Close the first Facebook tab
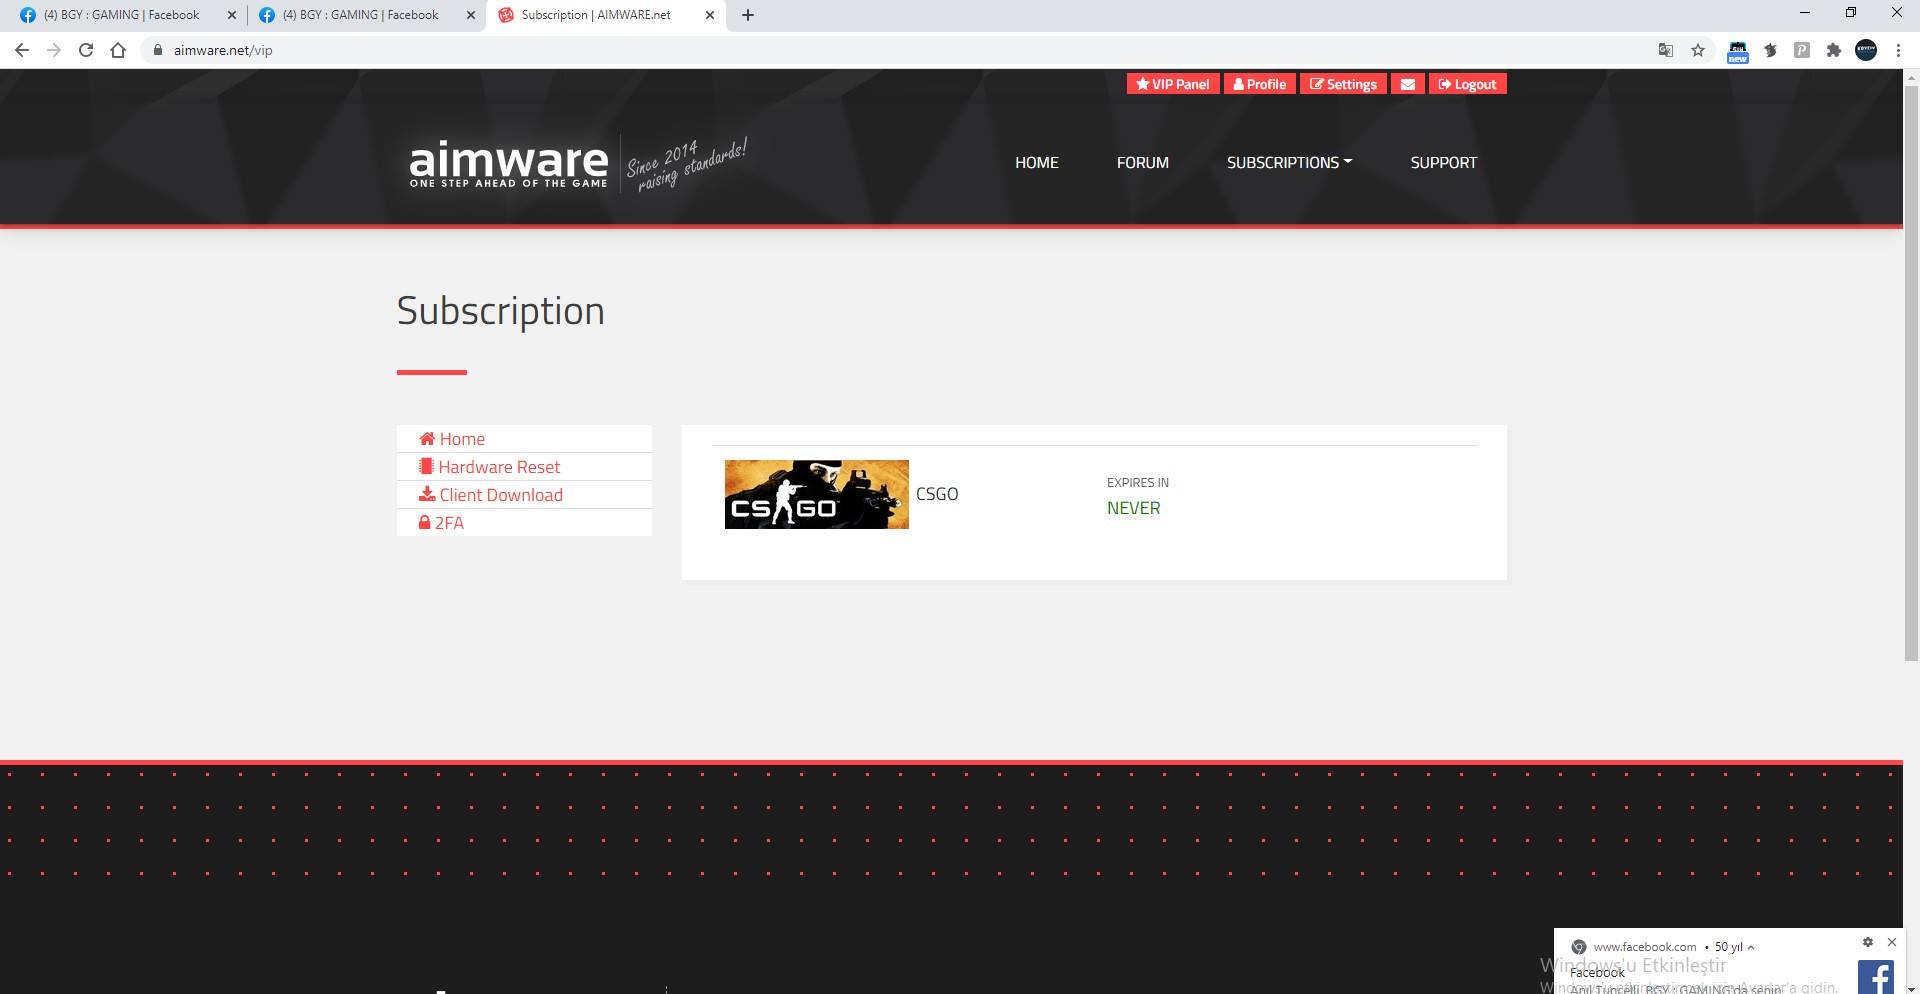The height and width of the screenshot is (994, 1920). (x=232, y=15)
